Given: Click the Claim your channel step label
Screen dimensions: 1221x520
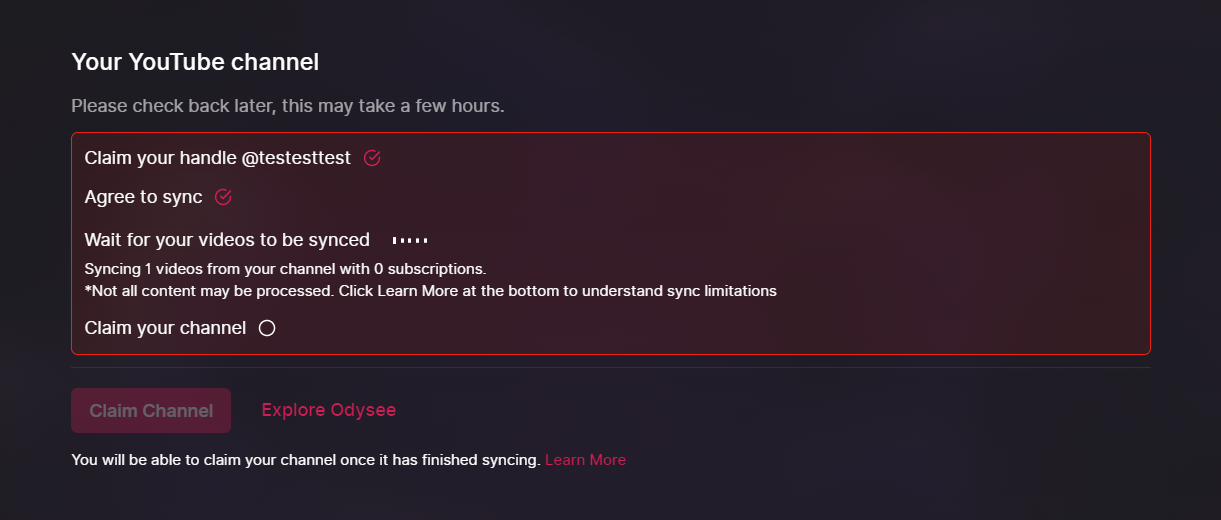Looking at the screenshot, I should [x=165, y=328].
